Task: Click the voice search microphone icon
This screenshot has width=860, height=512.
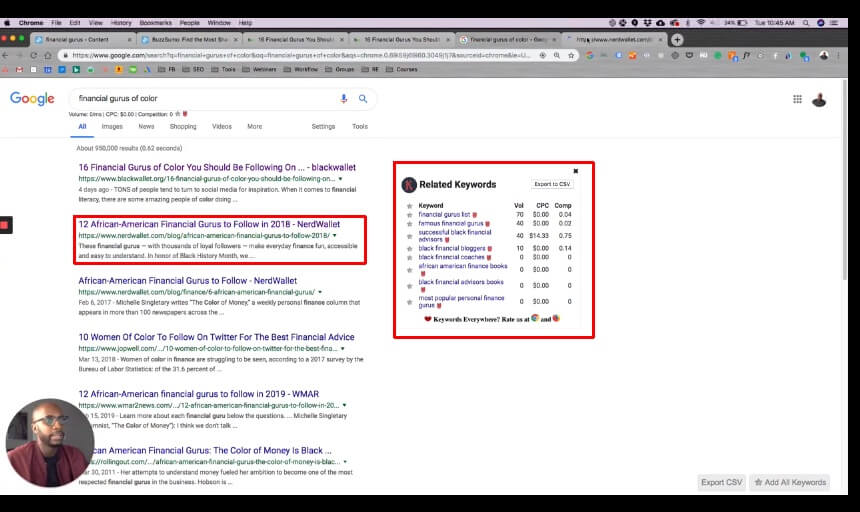Action: point(344,99)
